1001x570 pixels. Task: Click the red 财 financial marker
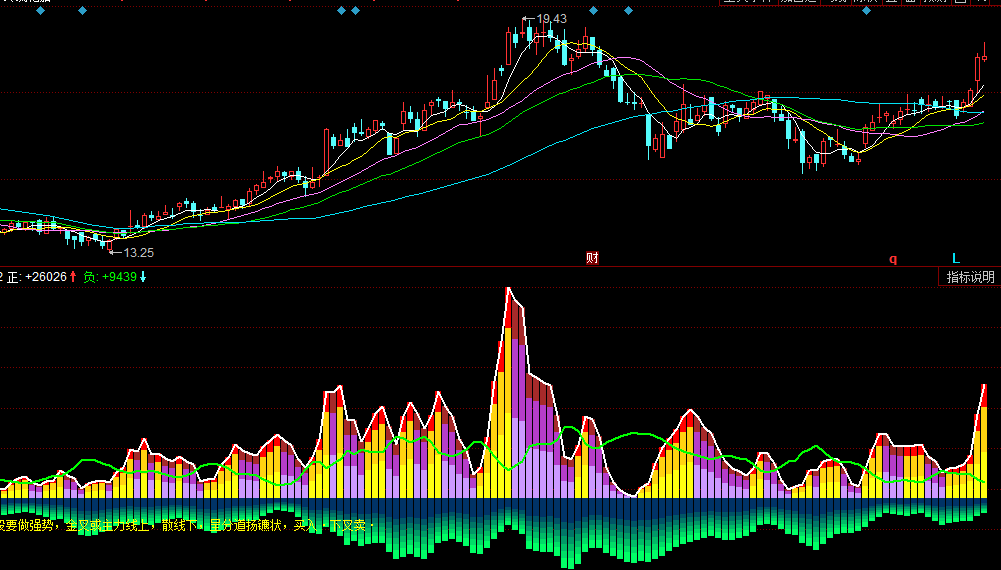(x=592, y=258)
